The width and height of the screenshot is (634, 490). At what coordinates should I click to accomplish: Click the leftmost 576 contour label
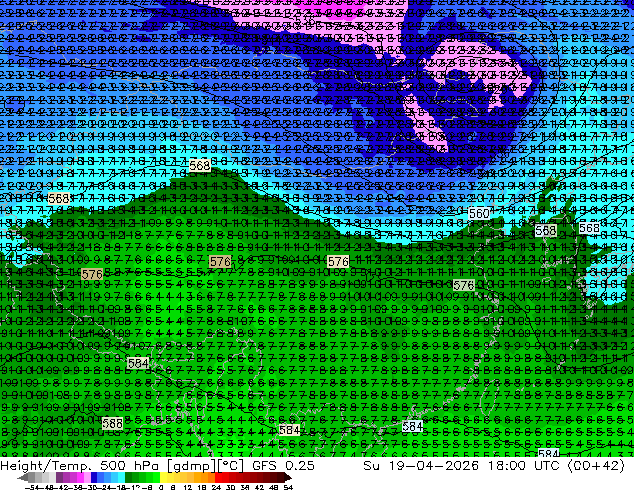coord(92,275)
